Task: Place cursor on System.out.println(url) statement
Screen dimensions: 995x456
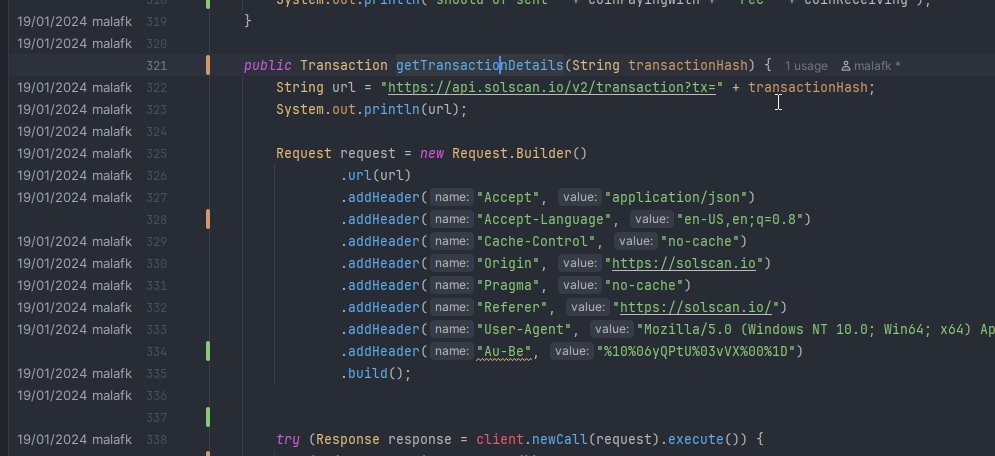Action: (x=371, y=109)
